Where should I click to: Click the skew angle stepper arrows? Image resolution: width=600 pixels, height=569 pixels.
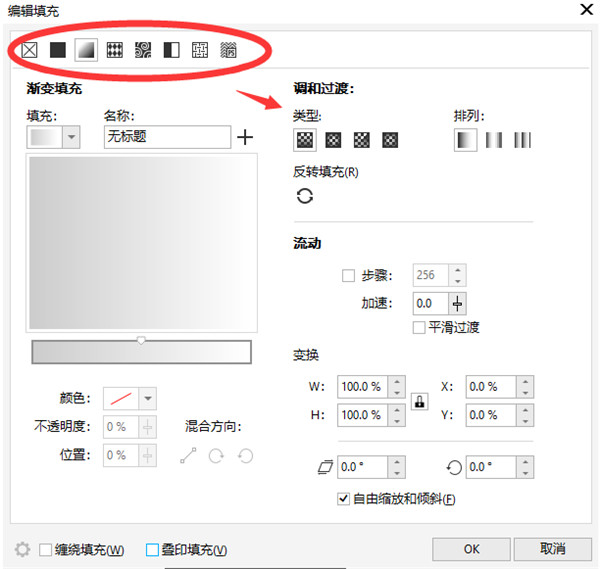pyautogui.click(x=397, y=467)
